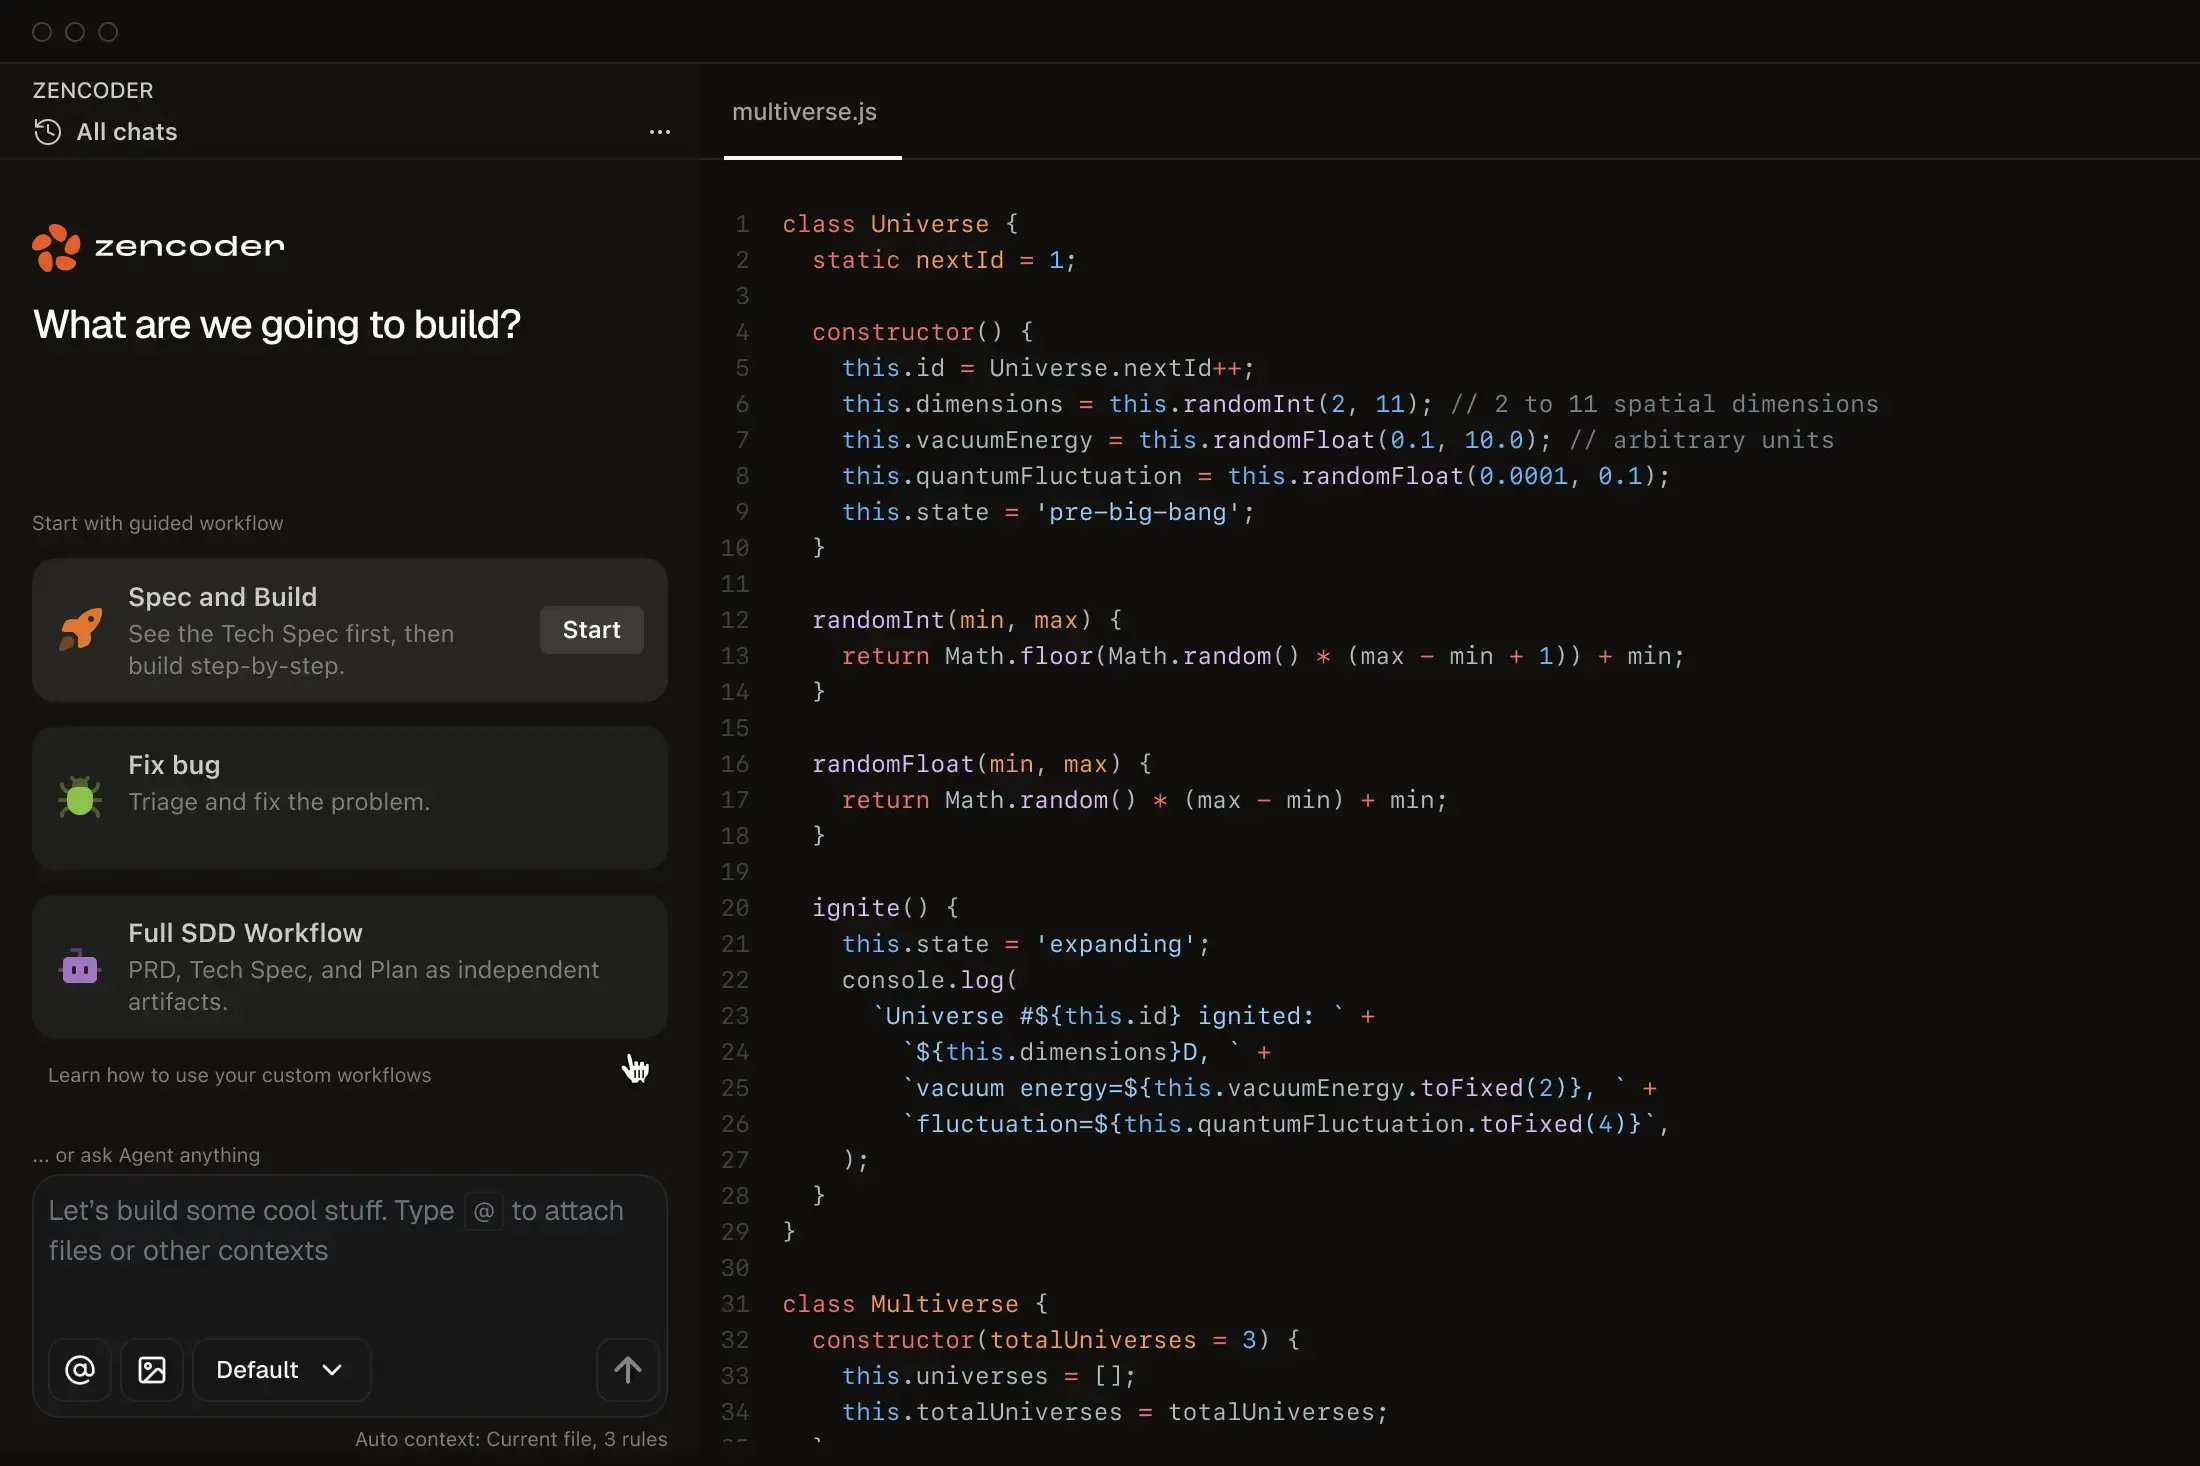Click the purple robot SDD icon
Screen dimensions: 2200x1466
[x=80, y=967]
